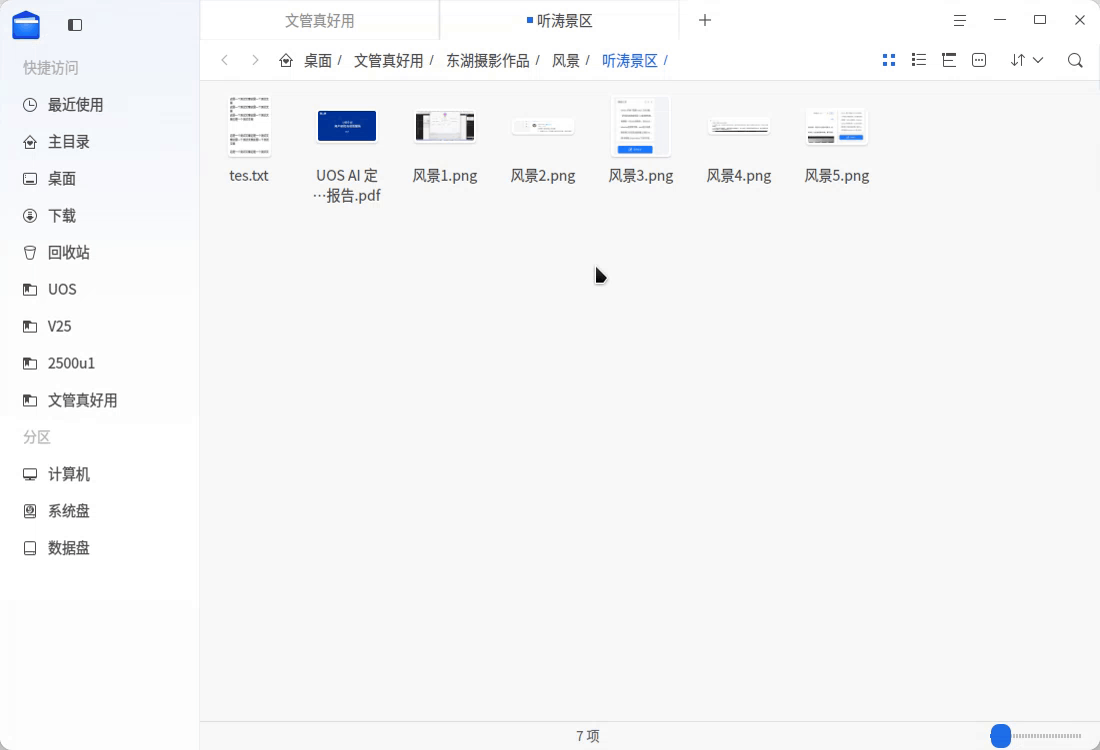Click the 下载 download icon

click(x=30, y=215)
